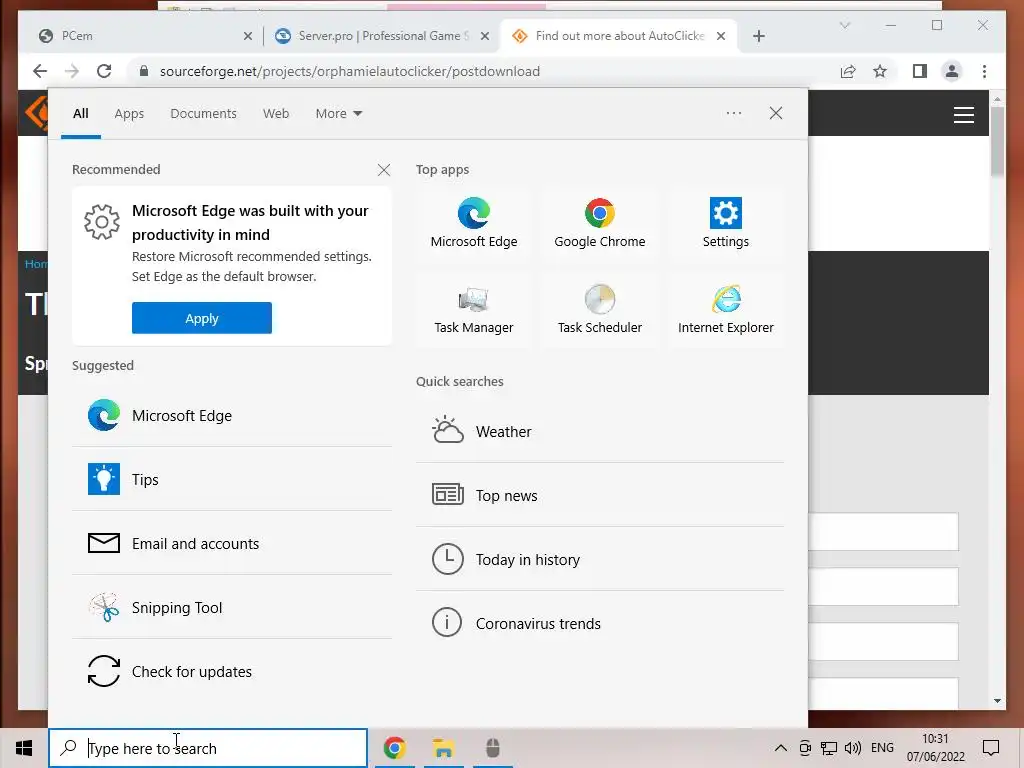Open search panel options ellipsis

[734, 113]
